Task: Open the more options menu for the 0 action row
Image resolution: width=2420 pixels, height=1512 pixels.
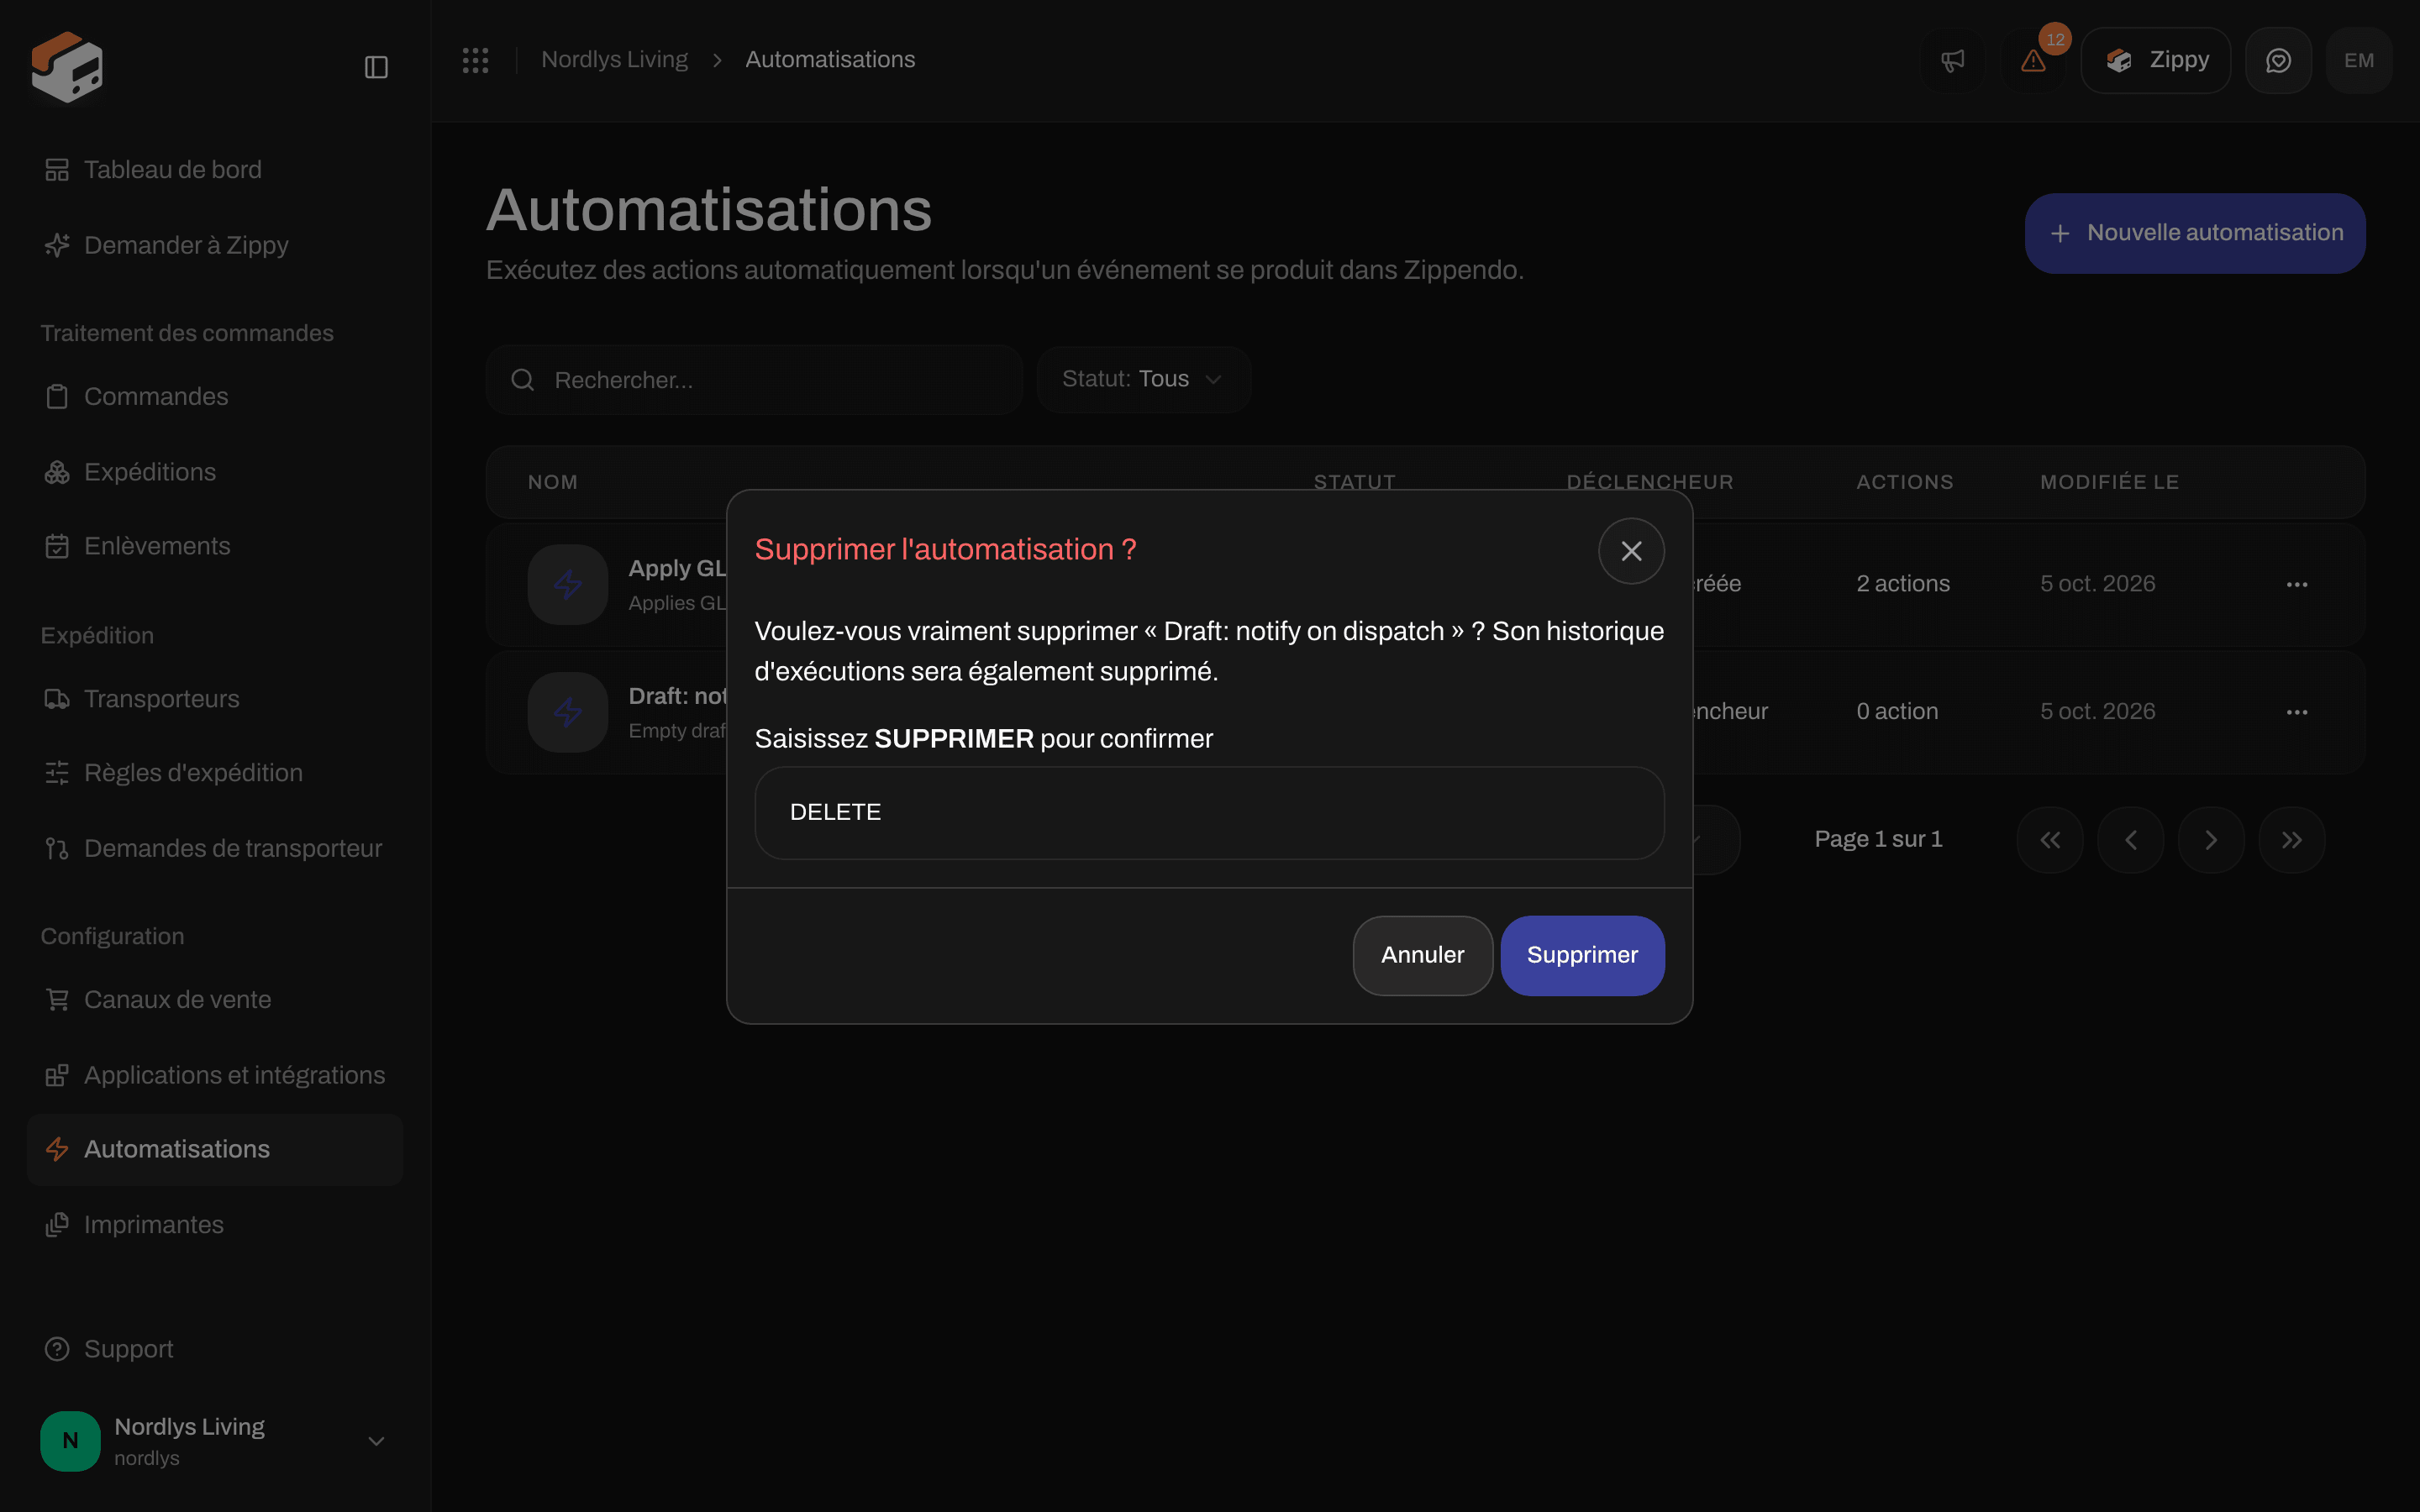Action: [2297, 712]
